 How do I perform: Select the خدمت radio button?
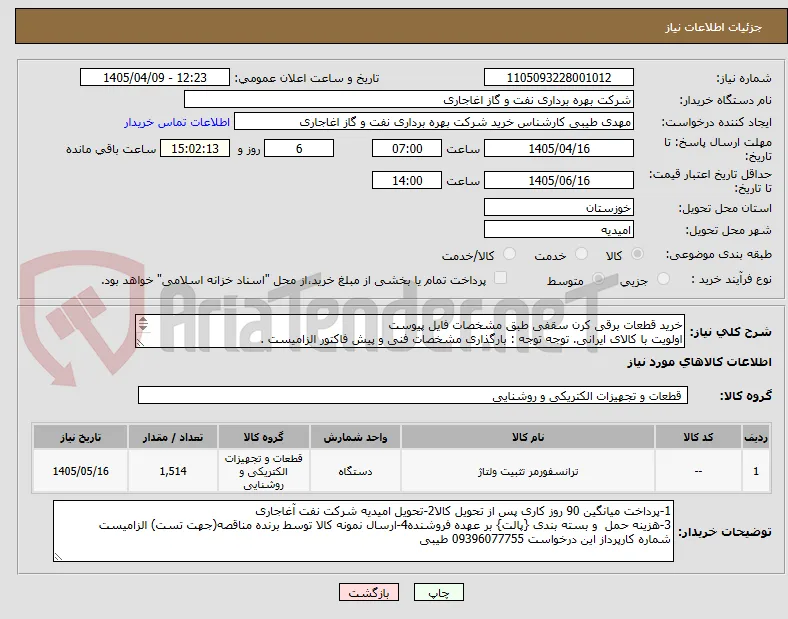[581, 254]
